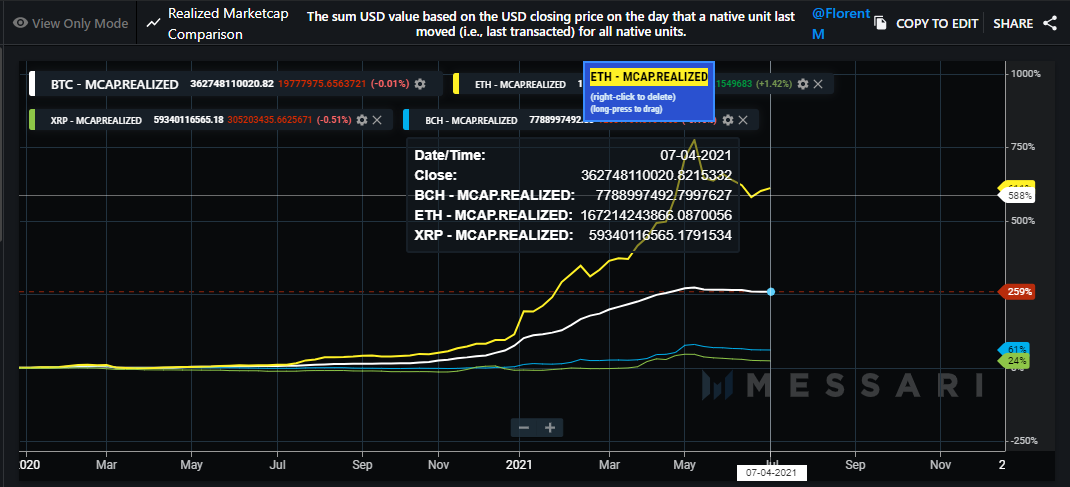Click the tooltip Date/Time row

[x=573, y=155]
